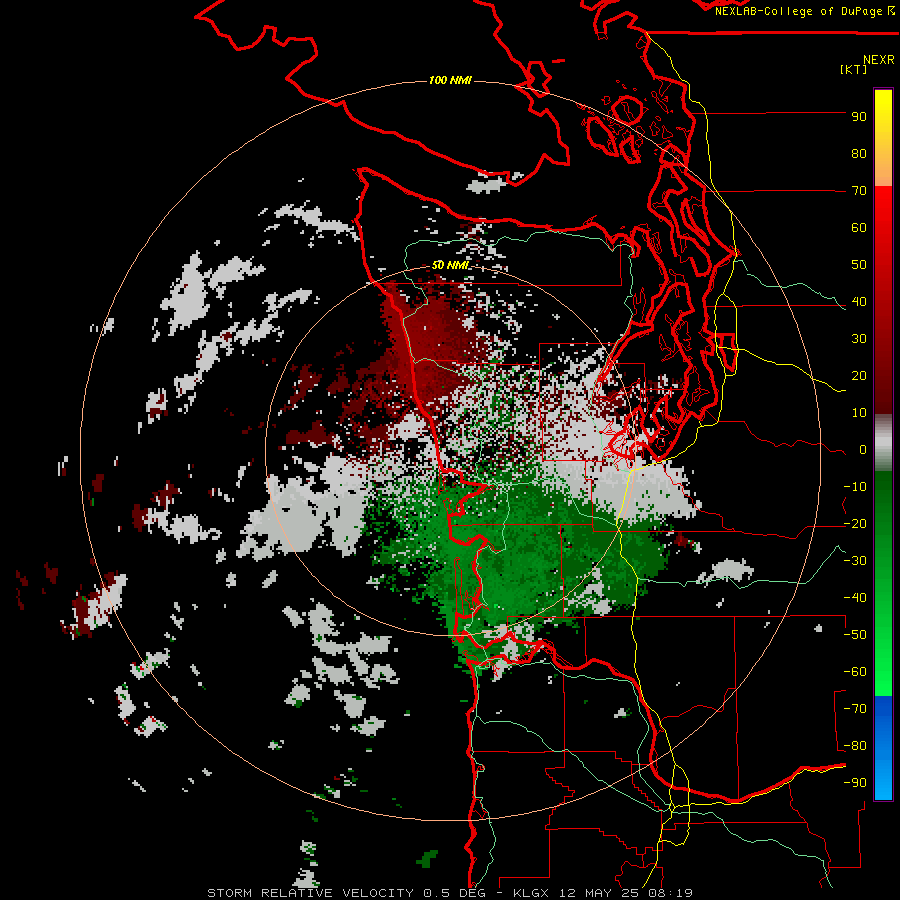900x900 pixels.
Task: Click the -20 scale value
Action: point(855,523)
